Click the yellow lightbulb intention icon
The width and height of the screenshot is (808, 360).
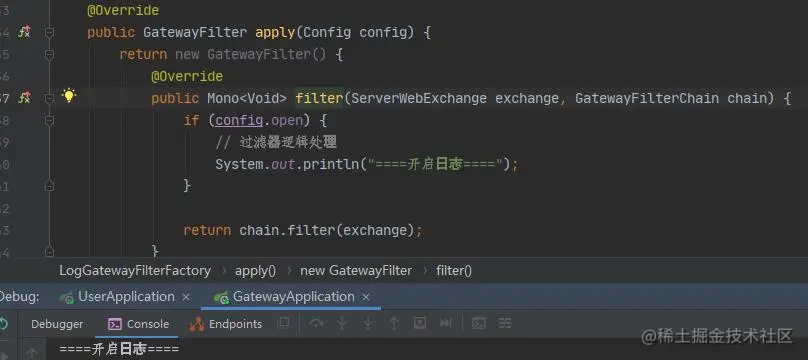click(x=69, y=95)
